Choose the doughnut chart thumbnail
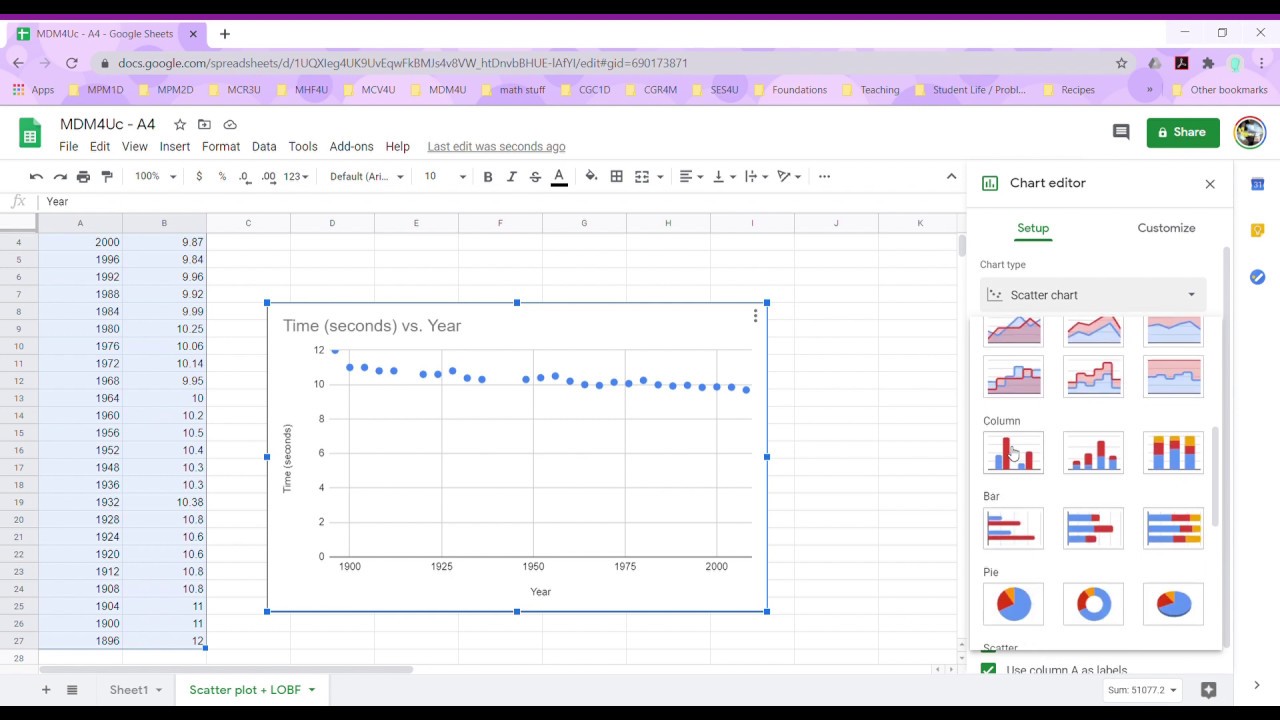The image size is (1280, 720). coord(1093,604)
